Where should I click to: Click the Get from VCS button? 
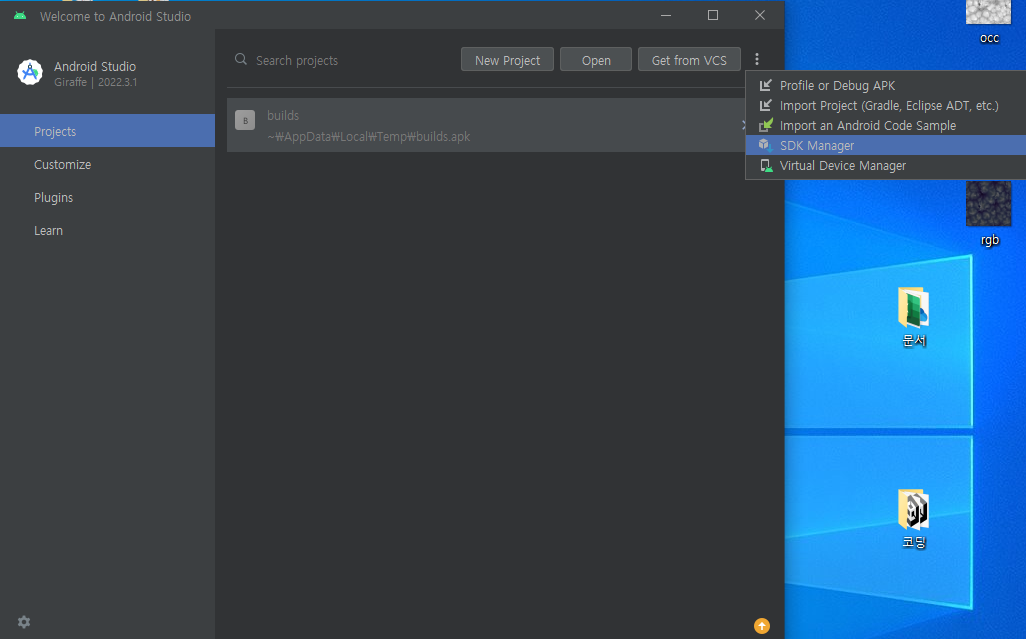[689, 60]
